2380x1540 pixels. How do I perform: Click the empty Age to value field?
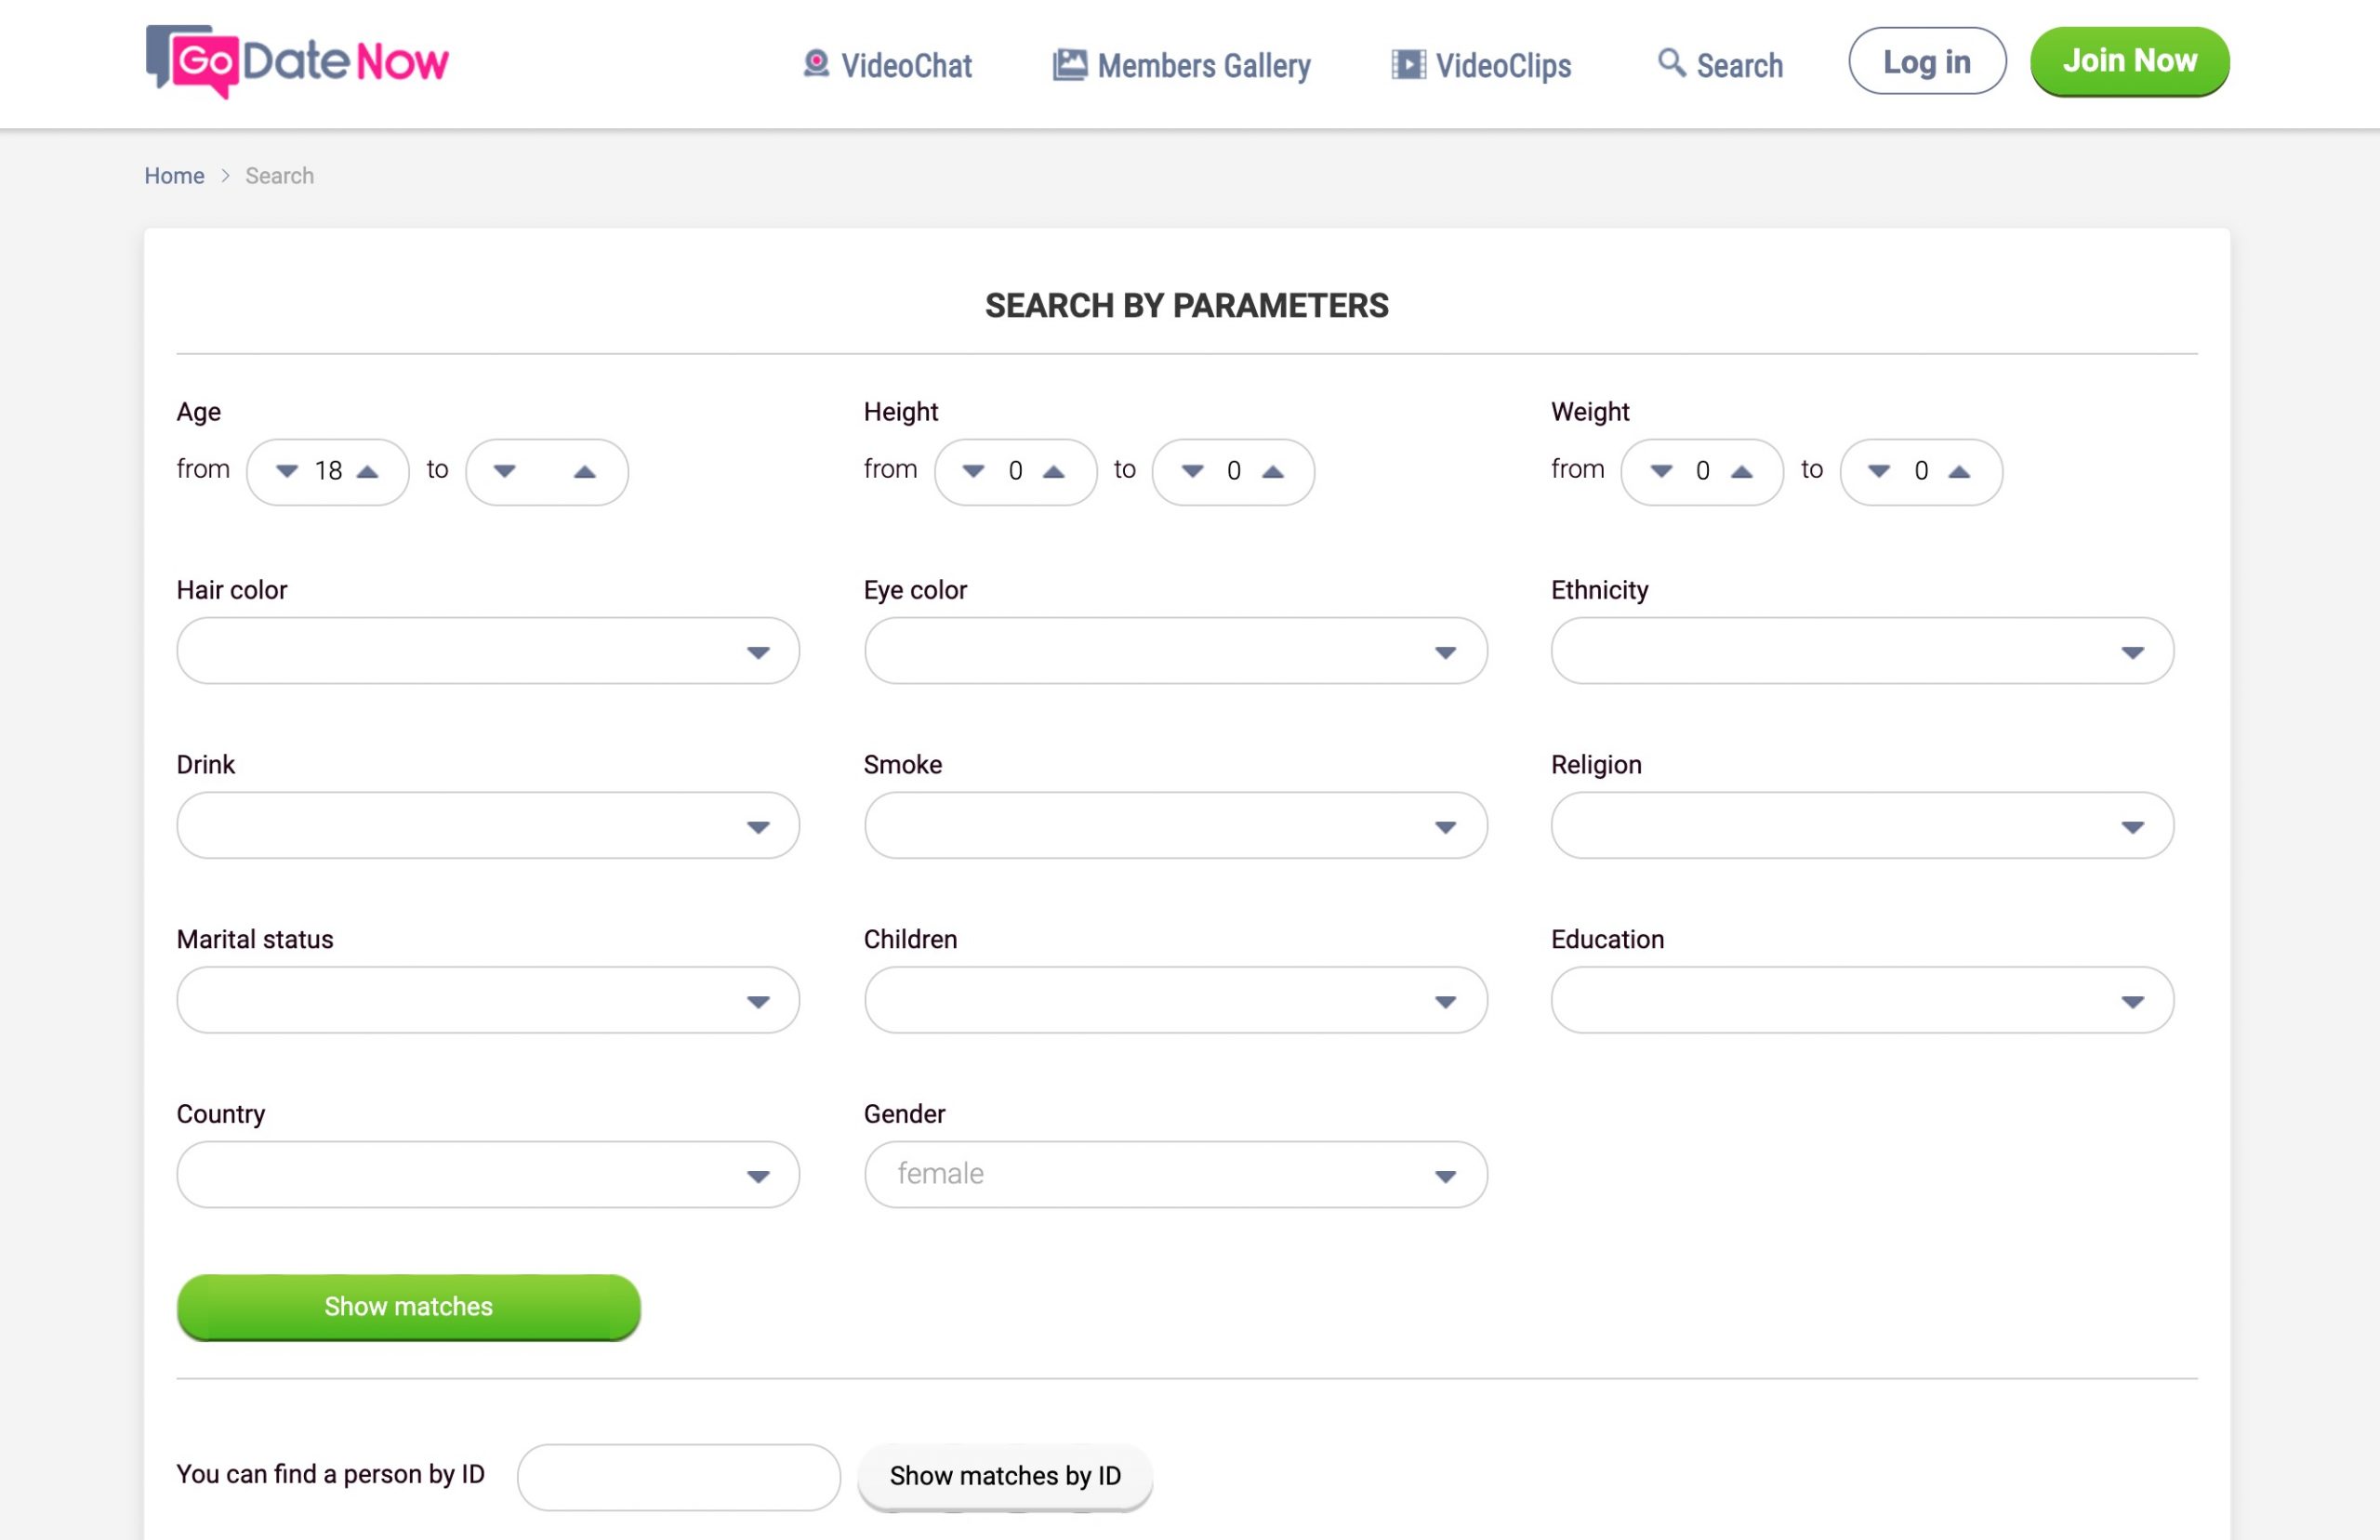(x=546, y=471)
